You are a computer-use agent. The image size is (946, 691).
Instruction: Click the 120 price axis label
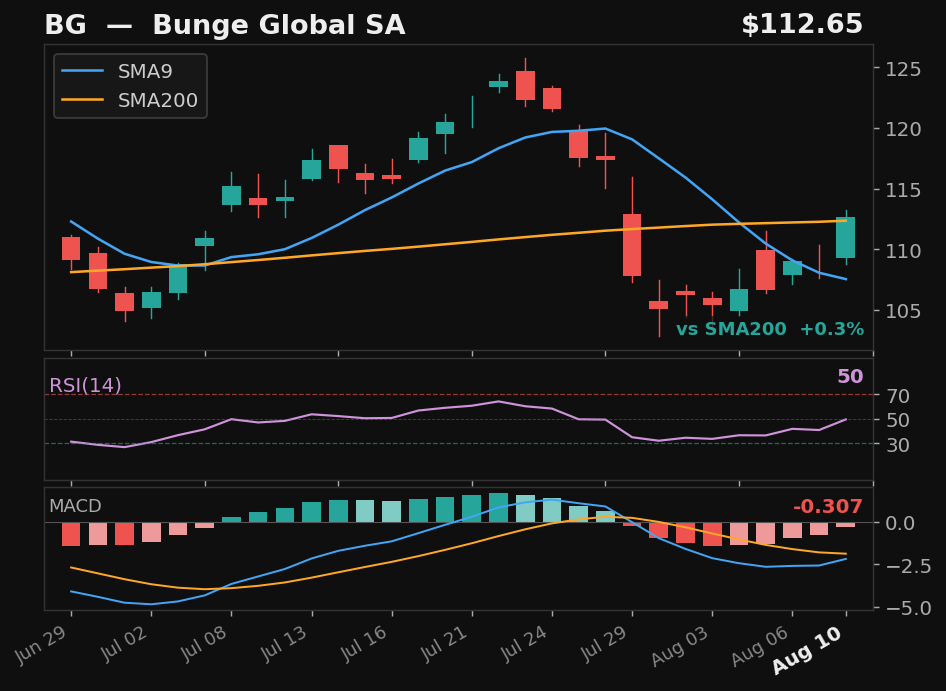coord(903,129)
